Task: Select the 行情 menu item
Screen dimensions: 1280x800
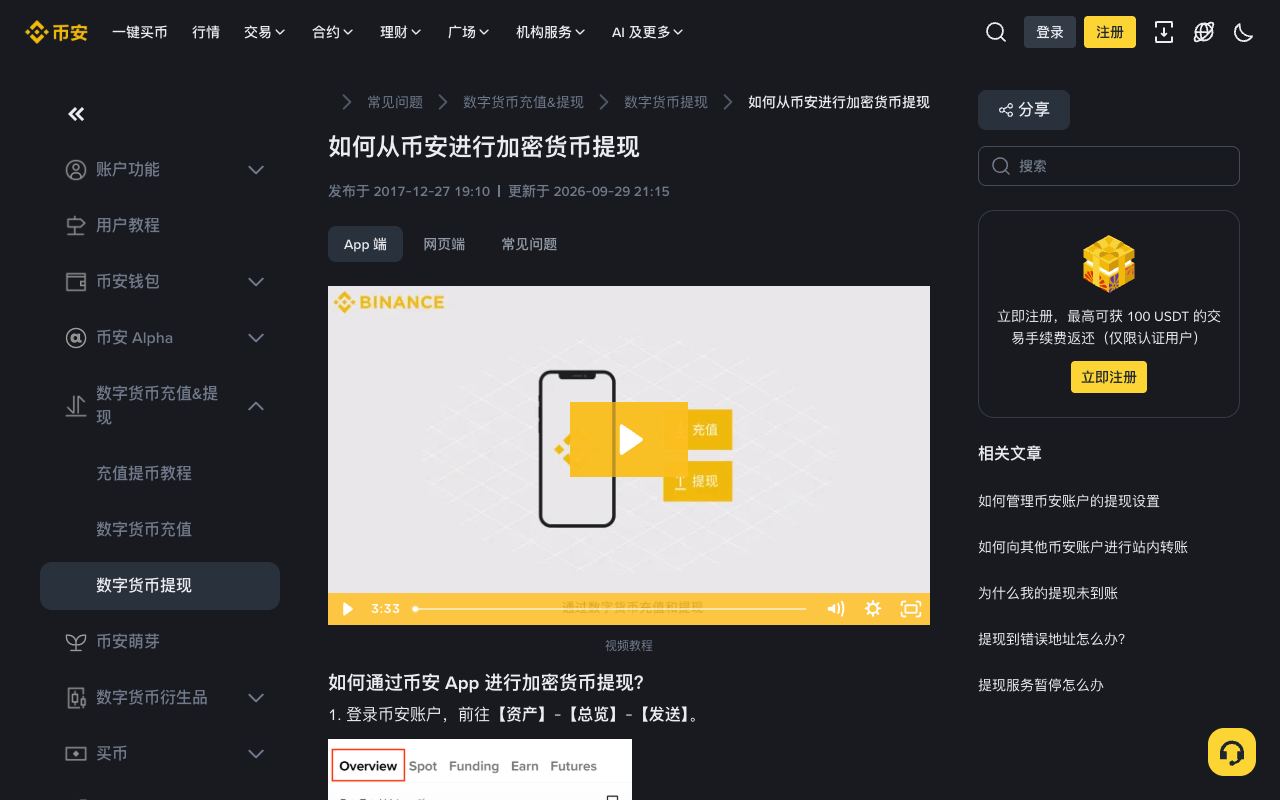Action: click(206, 32)
